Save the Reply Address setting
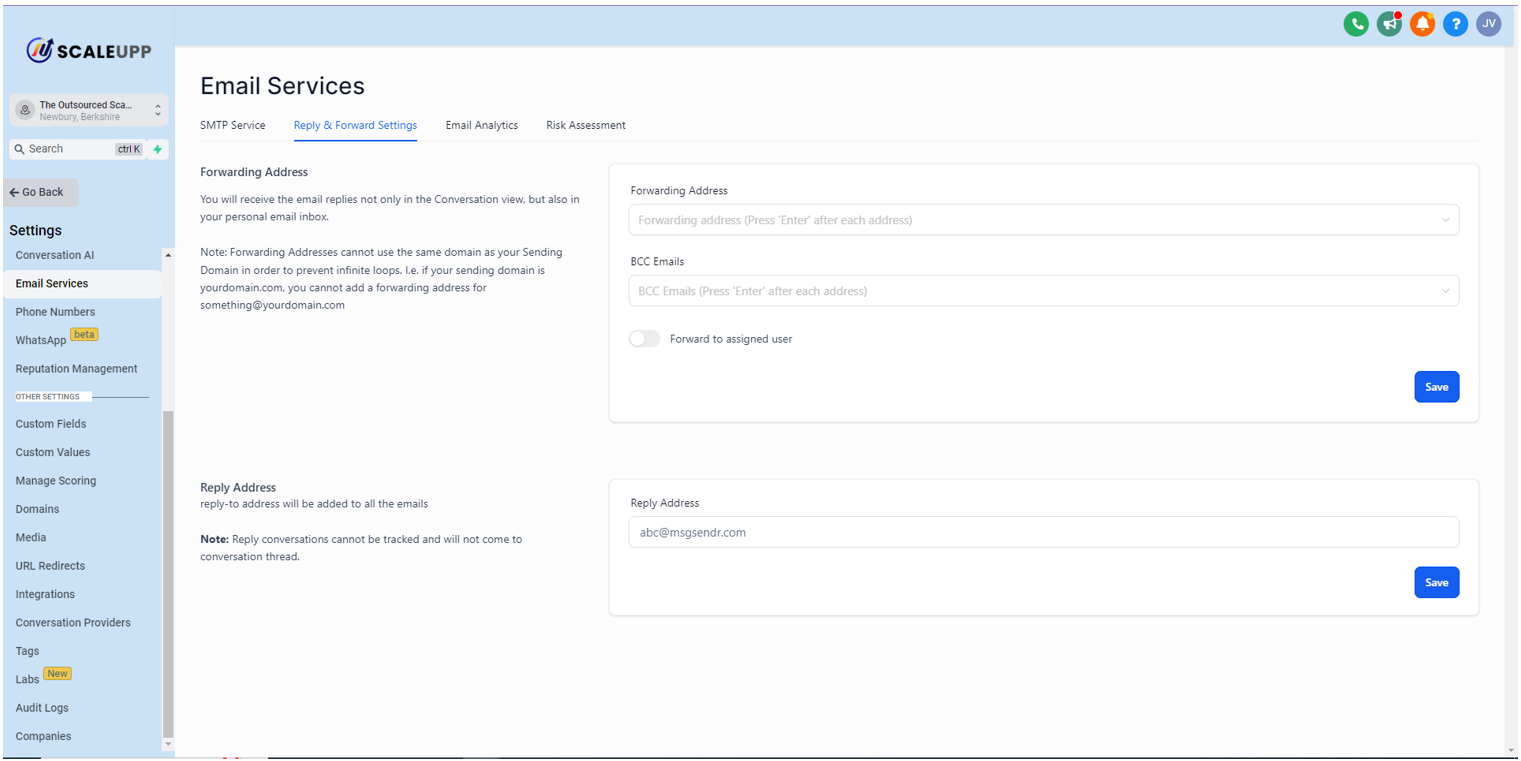The width and height of the screenshot is (1521, 761). coord(1436,582)
